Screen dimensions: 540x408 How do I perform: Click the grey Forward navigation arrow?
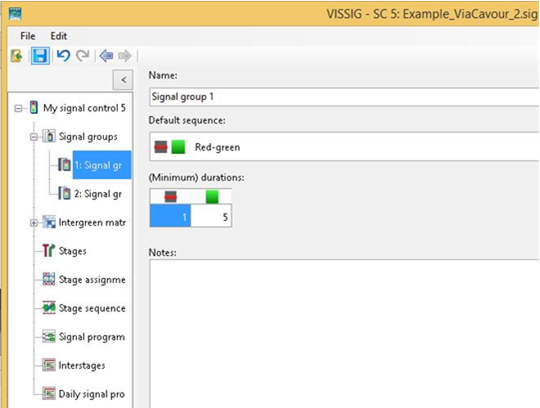tap(125, 55)
